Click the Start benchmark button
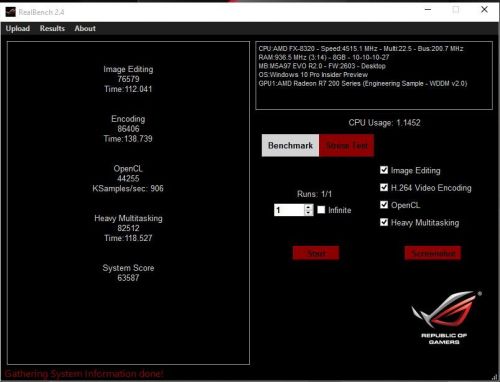The image size is (500, 382). [x=316, y=253]
